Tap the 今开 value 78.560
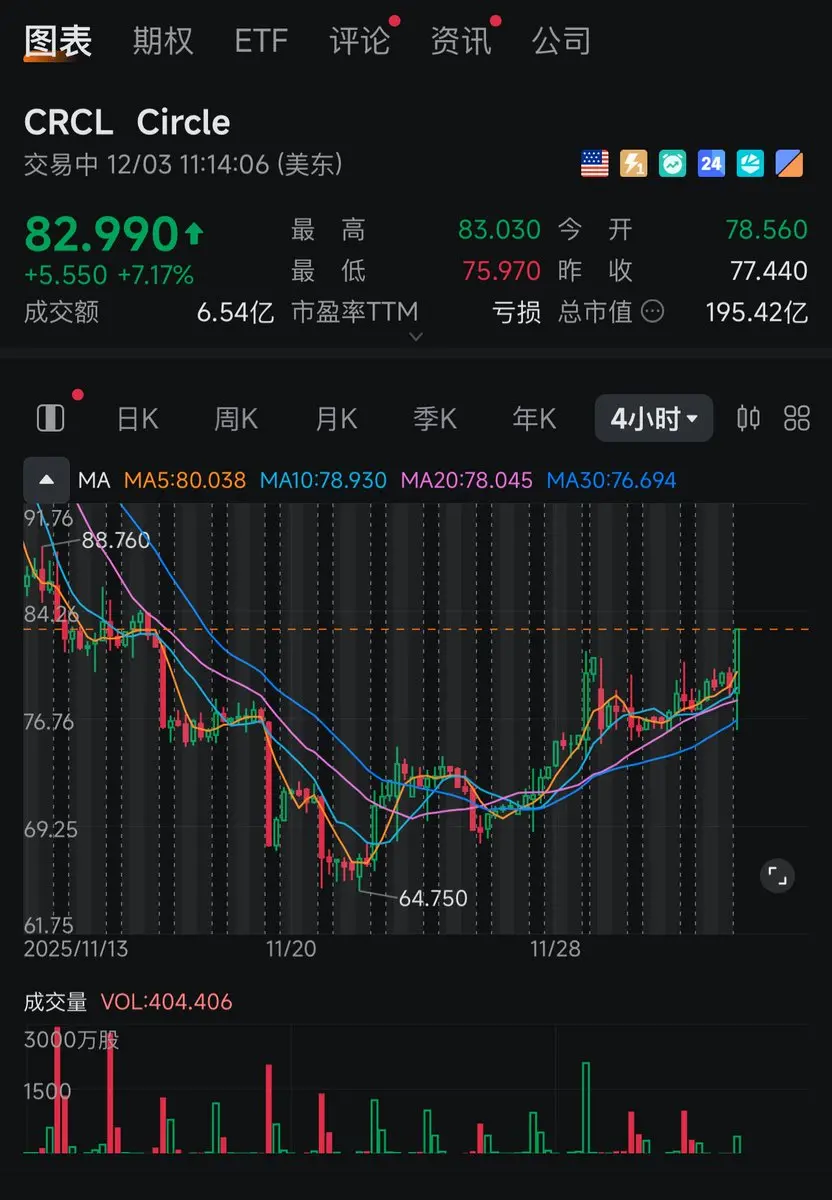The image size is (832, 1200). (x=767, y=230)
